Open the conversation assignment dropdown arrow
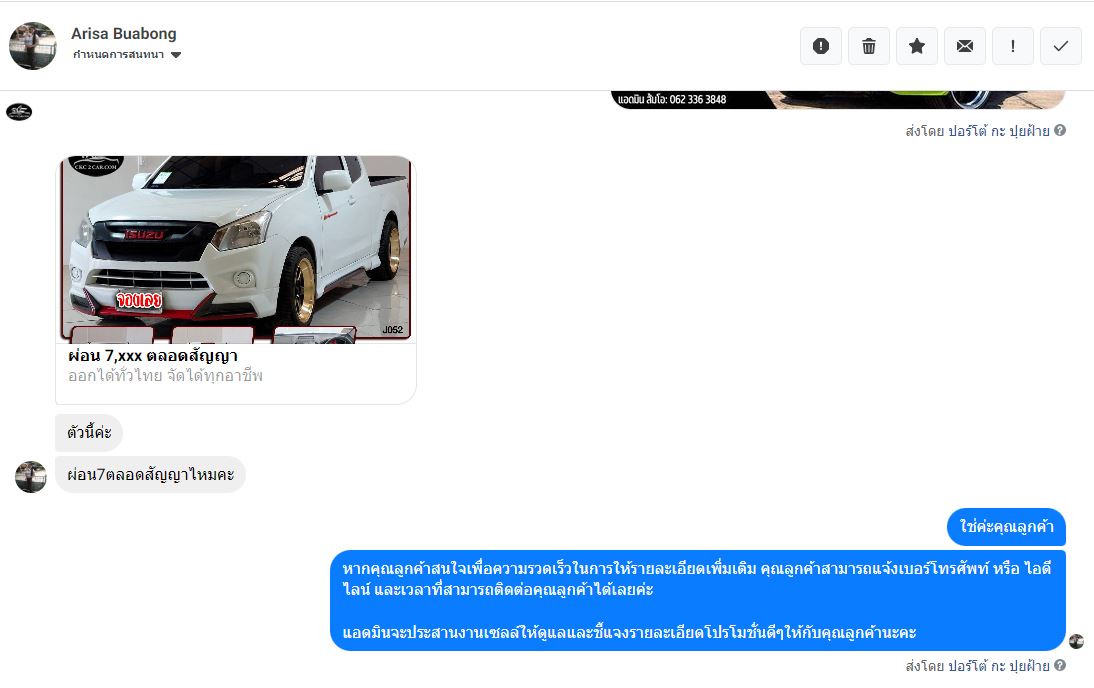 click(x=176, y=55)
